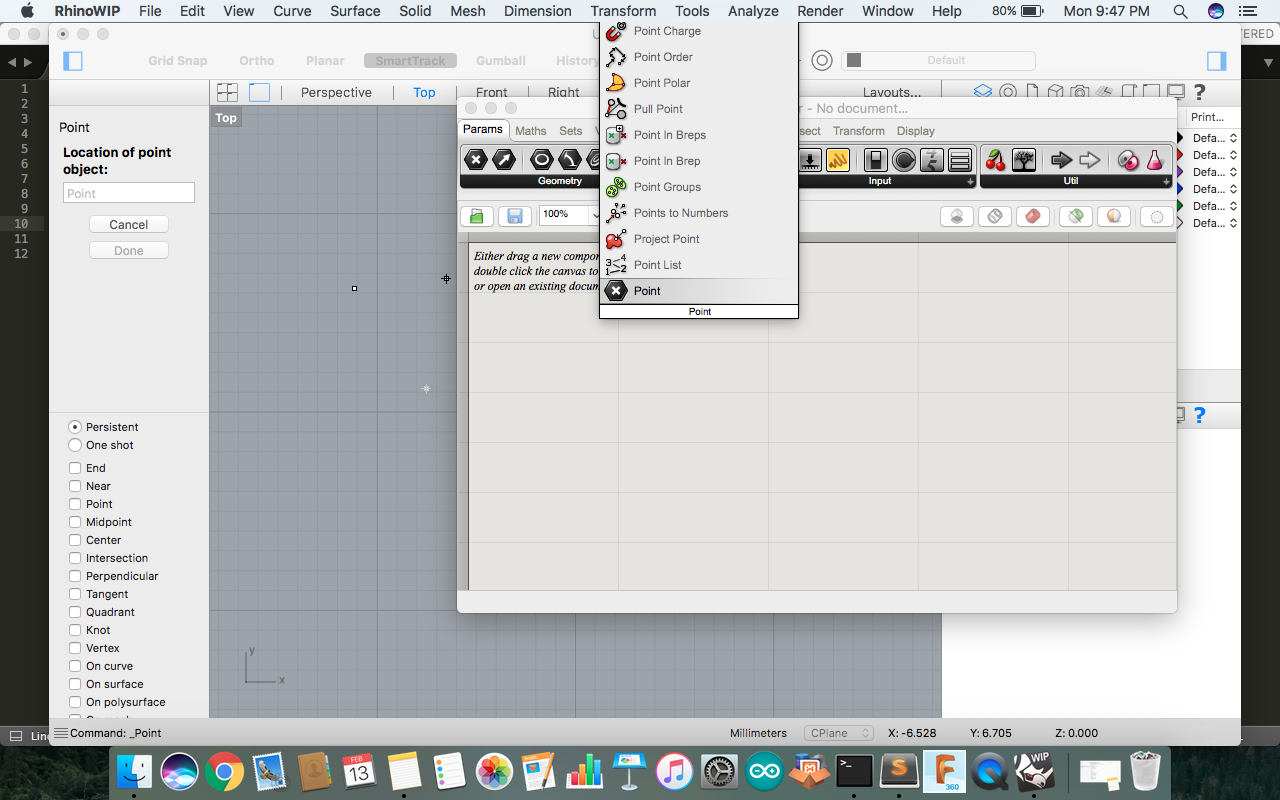Toggle Grid Snap in the Rhino toolbar
This screenshot has width=1280, height=800.
[178, 61]
